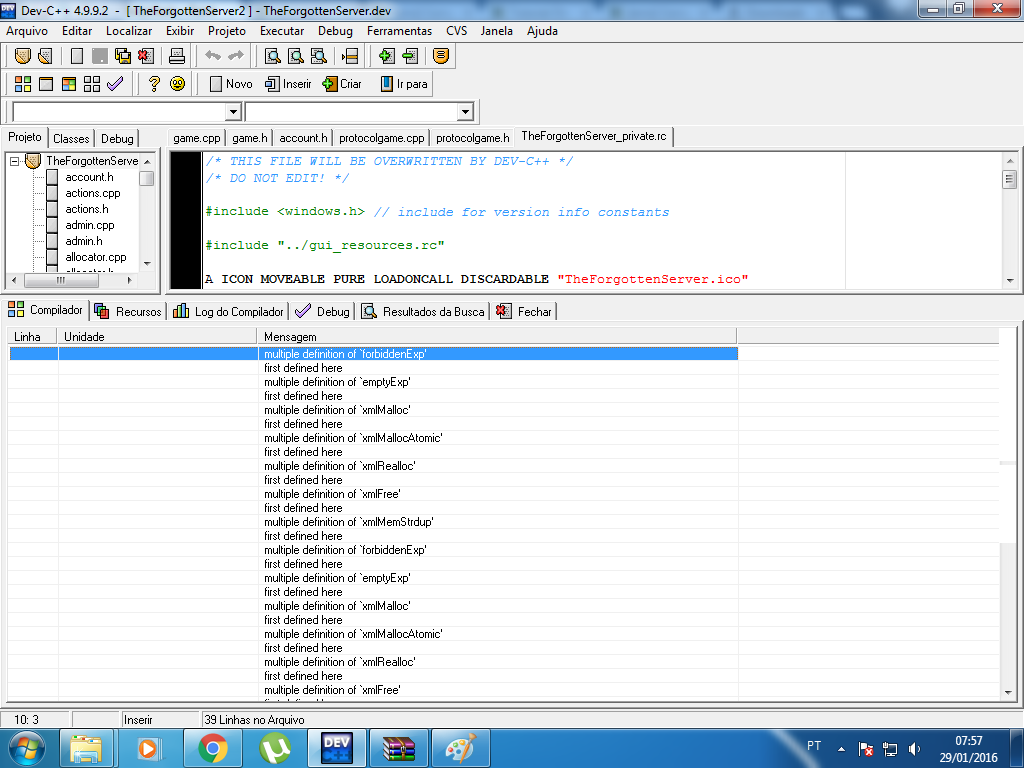
Task: Select highlighted `forbiddenExp' error row
Action: click(373, 354)
